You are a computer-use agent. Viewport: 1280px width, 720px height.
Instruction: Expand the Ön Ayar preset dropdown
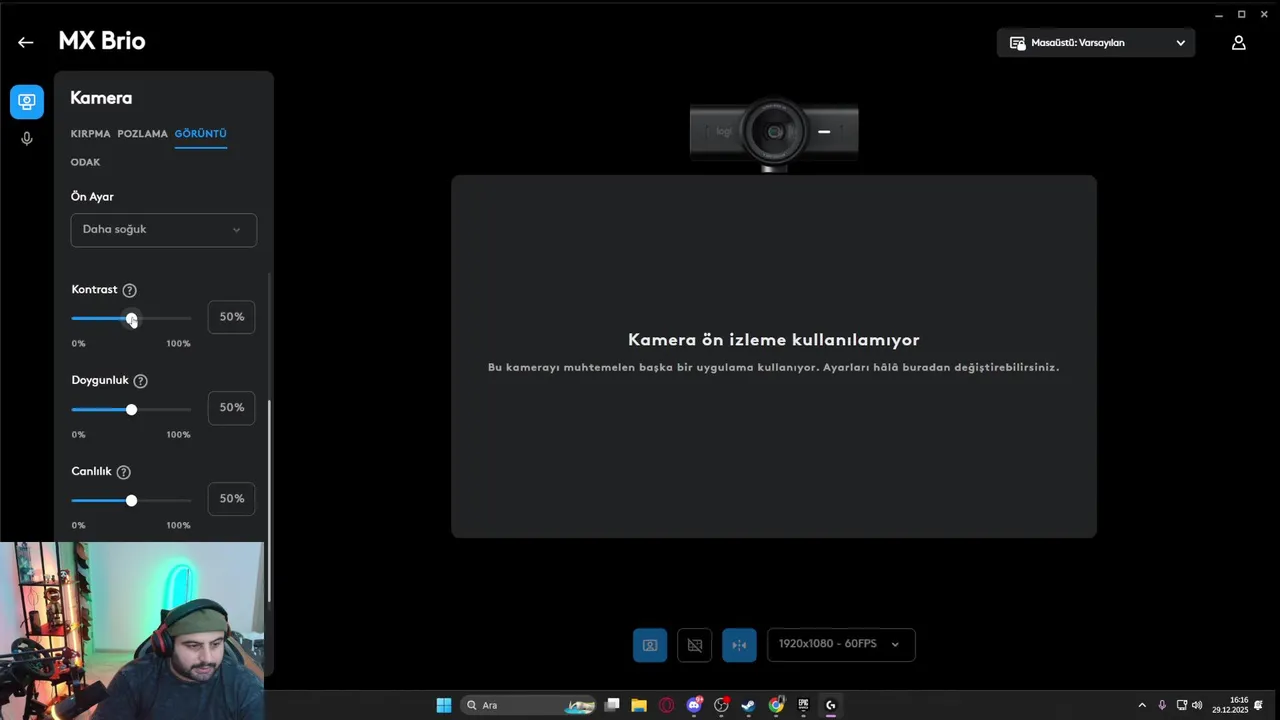(164, 230)
